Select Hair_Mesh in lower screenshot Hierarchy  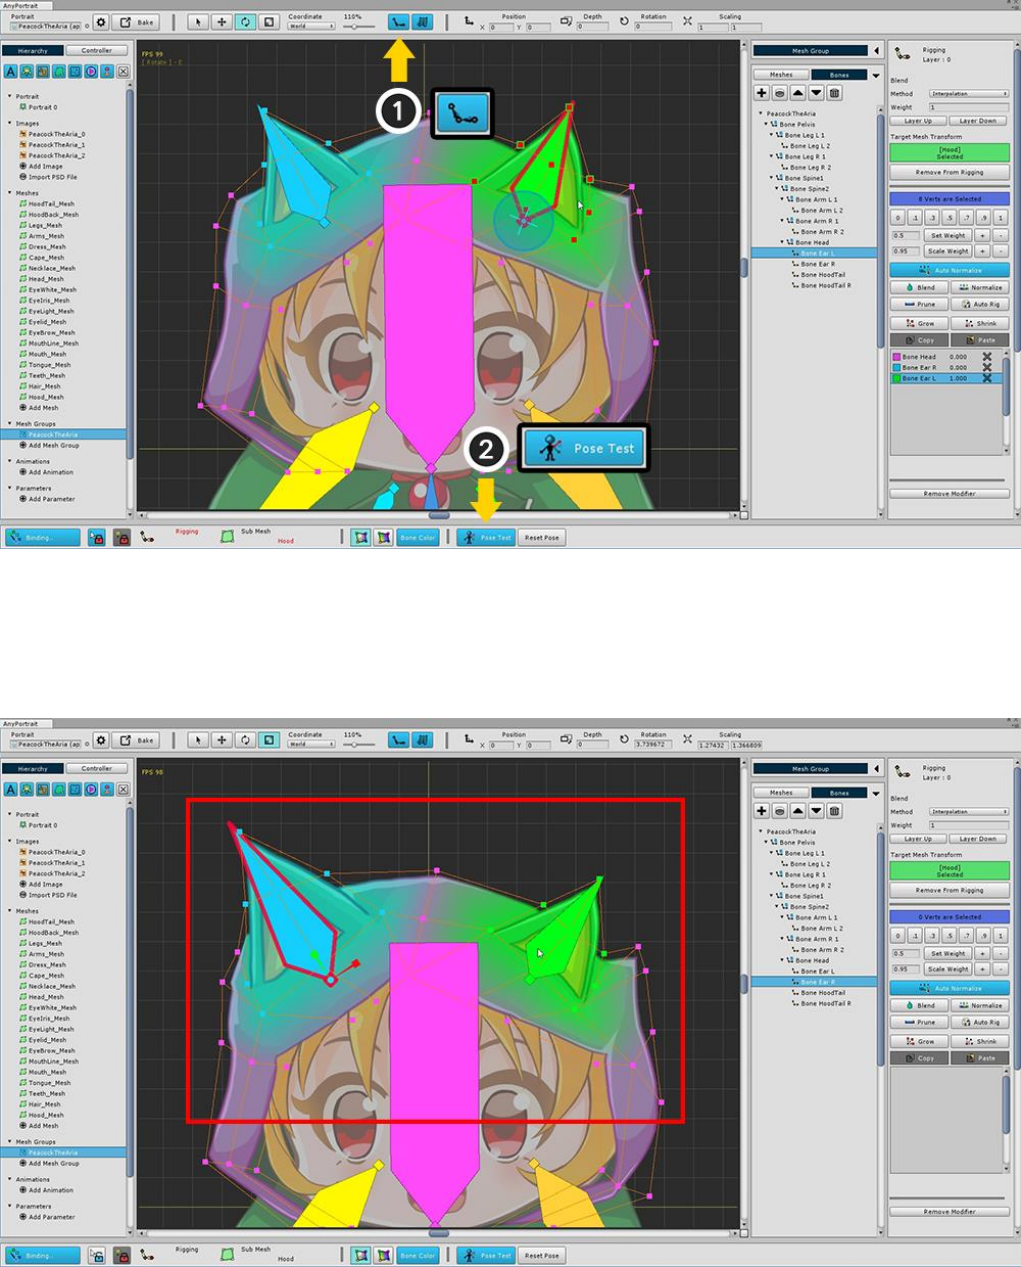pos(45,1104)
